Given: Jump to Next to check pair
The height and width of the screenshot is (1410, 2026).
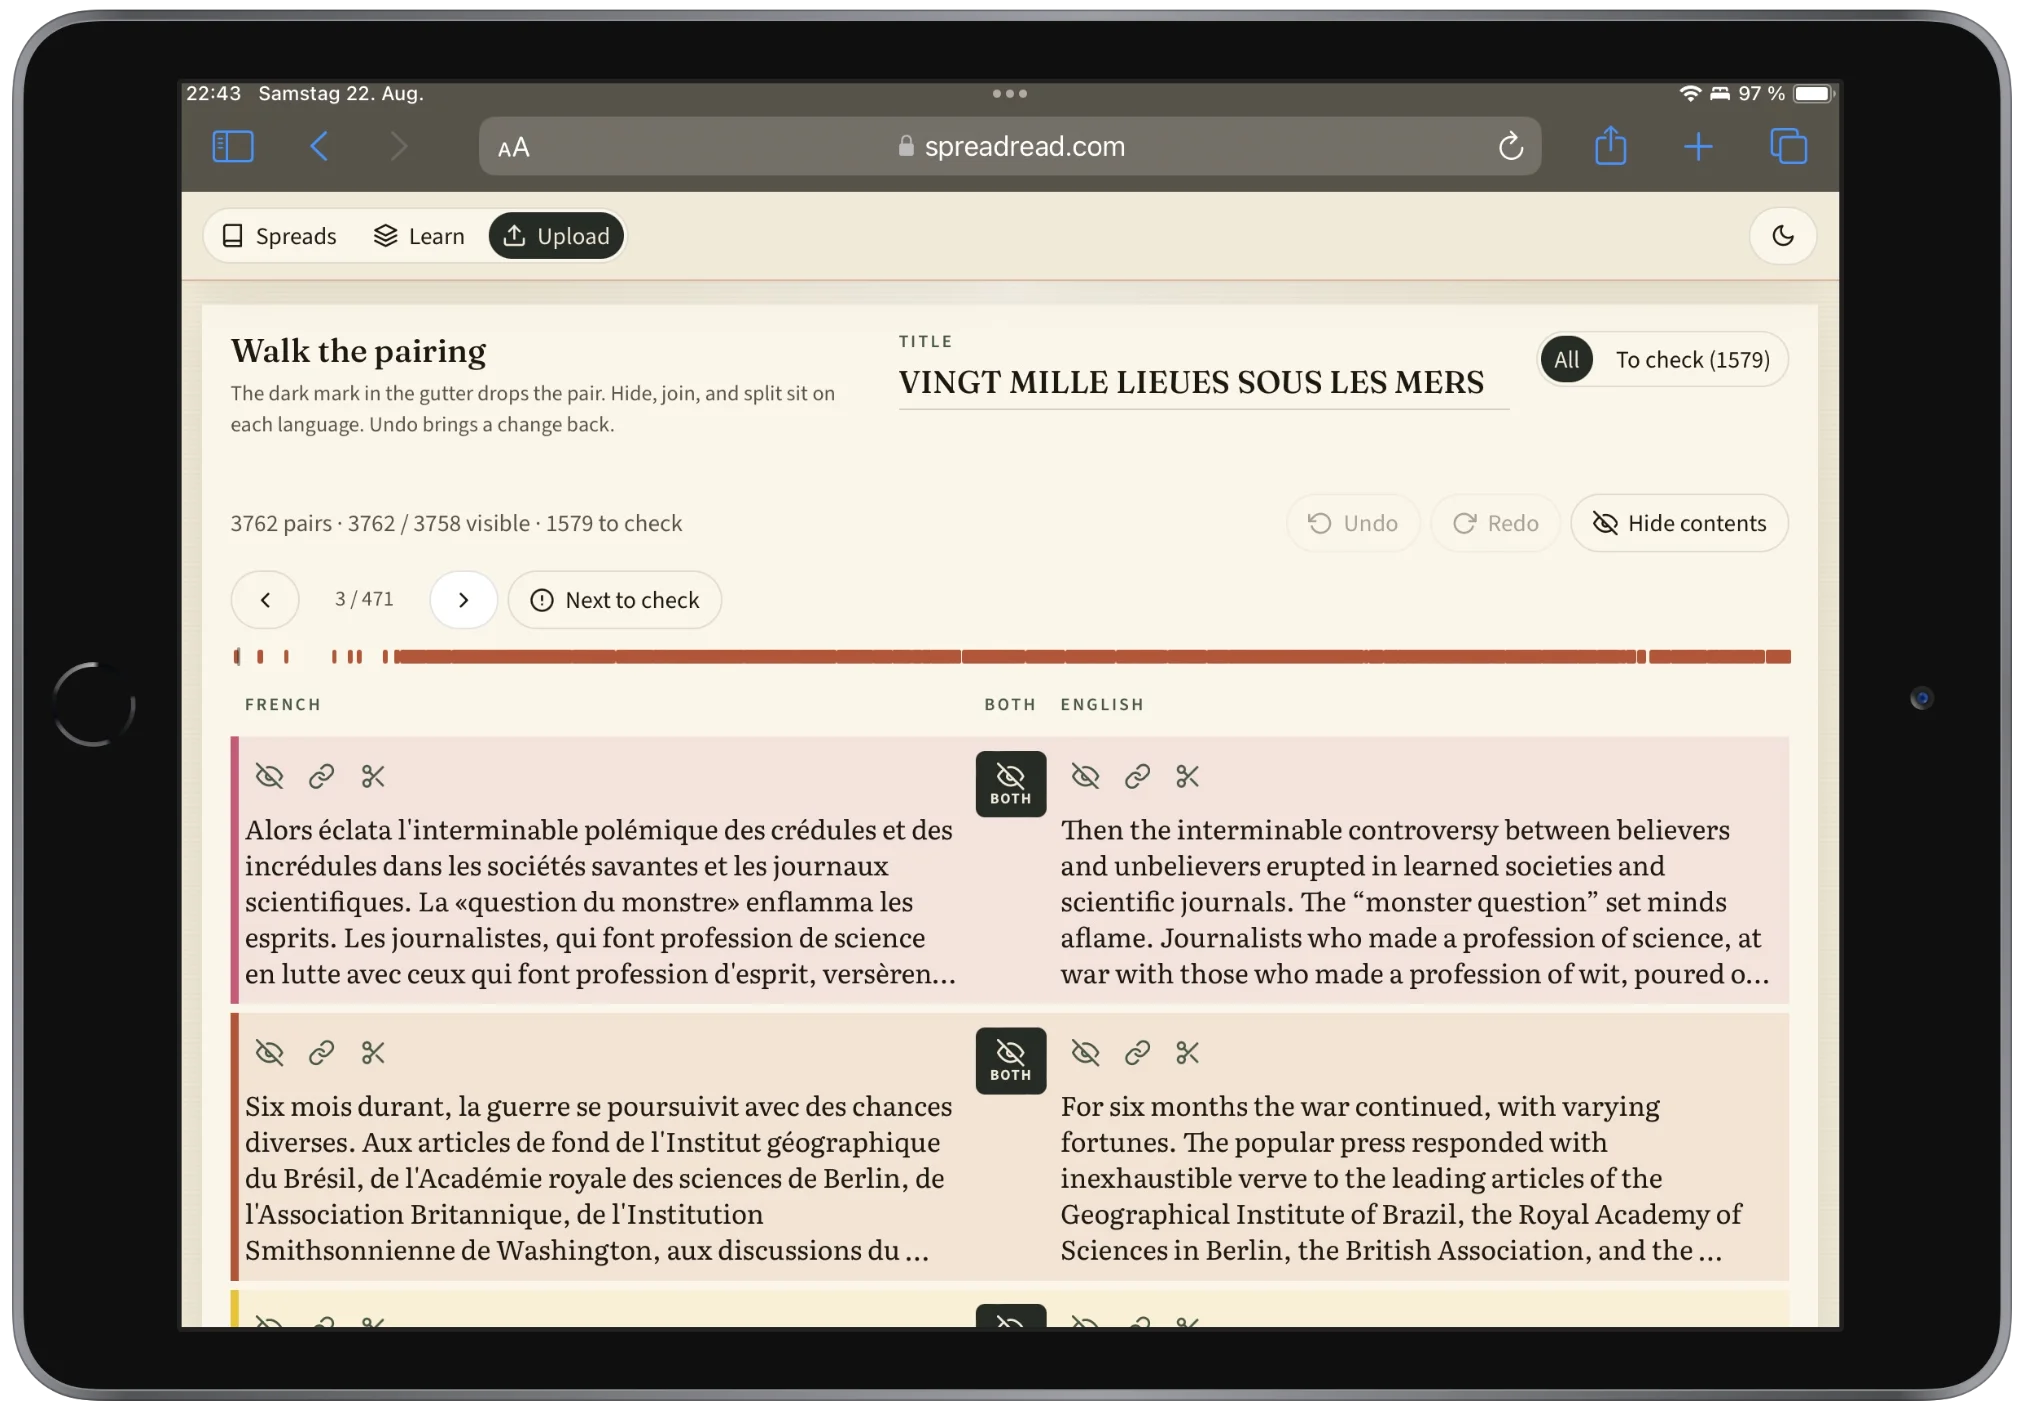Looking at the screenshot, I should pyautogui.click(x=614, y=600).
